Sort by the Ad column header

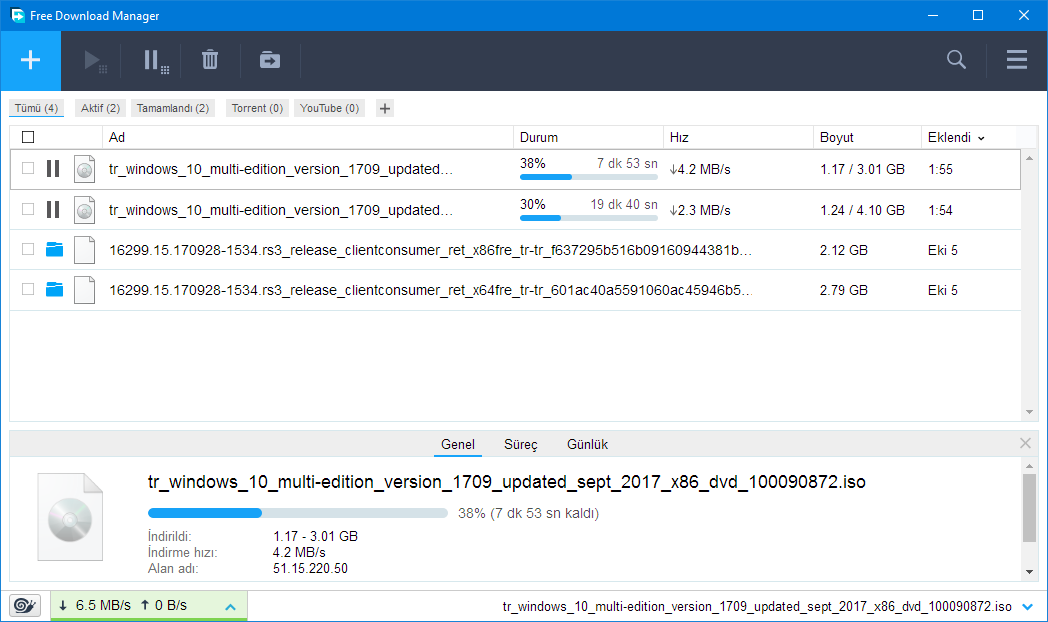(x=307, y=137)
